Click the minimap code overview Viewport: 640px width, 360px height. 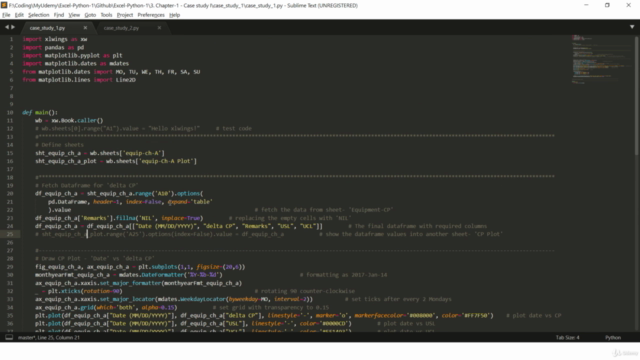click(x=600, y=60)
